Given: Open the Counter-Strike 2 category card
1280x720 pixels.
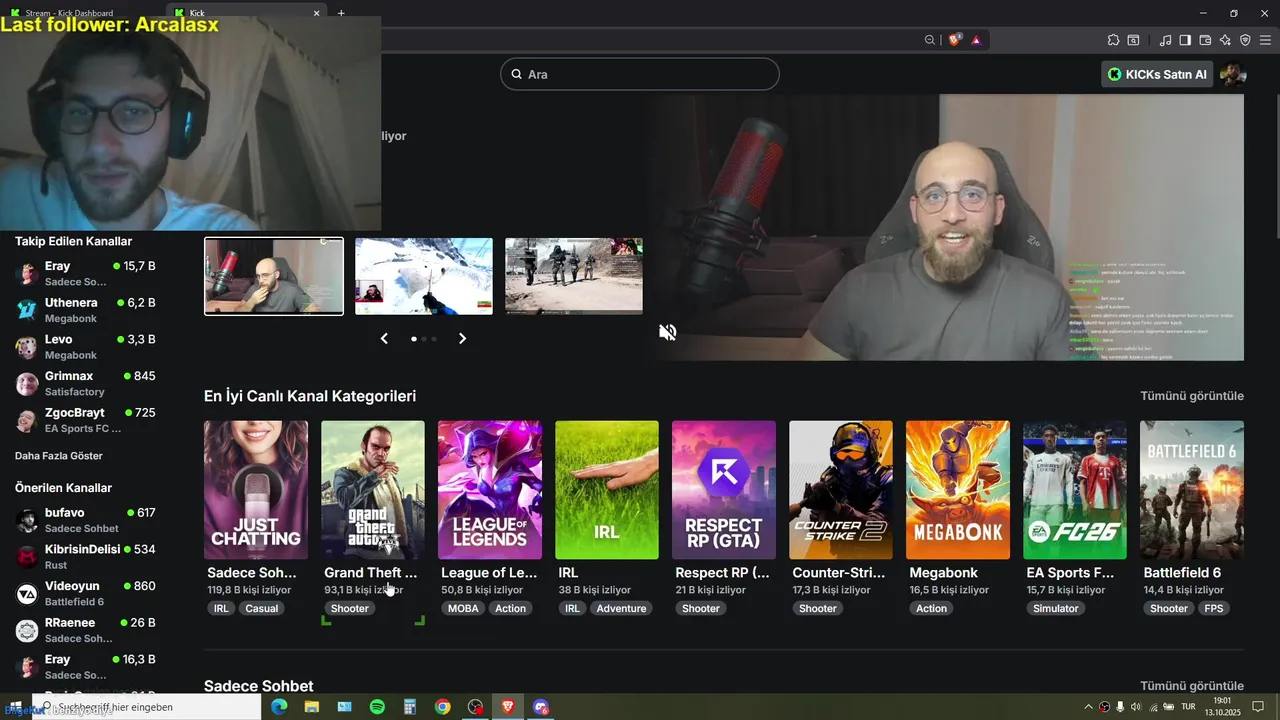Looking at the screenshot, I should (841, 490).
